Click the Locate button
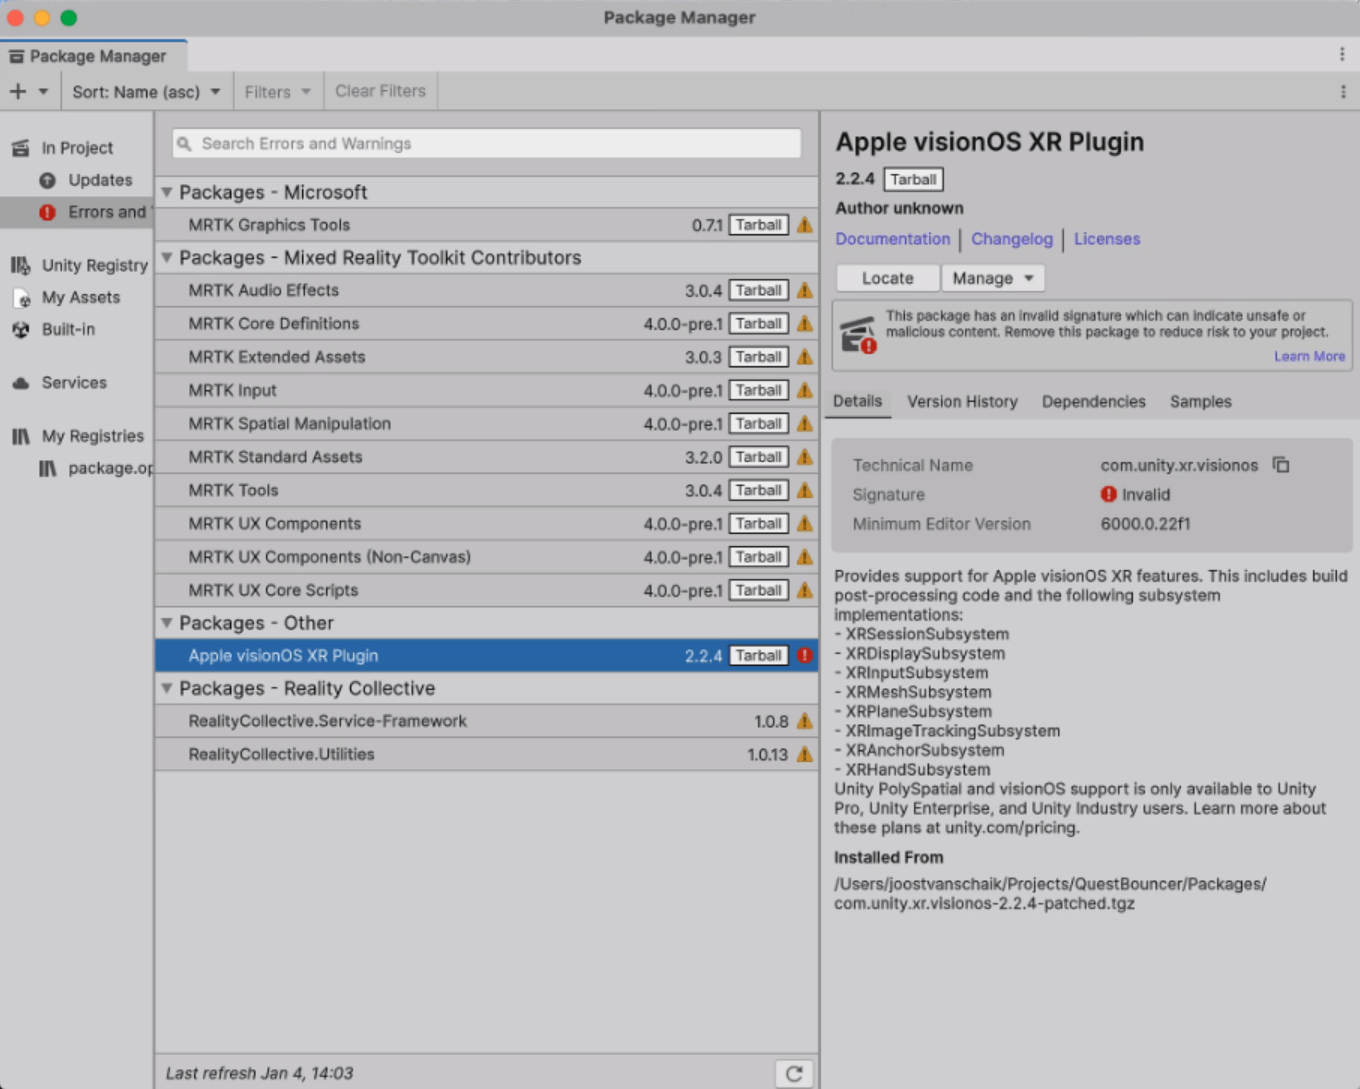The height and width of the screenshot is (1089, 1360). click(x=887, y=278)
